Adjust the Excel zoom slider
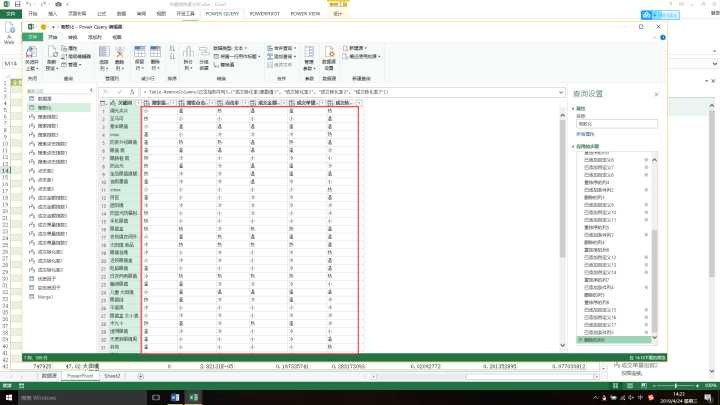This screenshot has height=405, width=720. pos(675,386)
